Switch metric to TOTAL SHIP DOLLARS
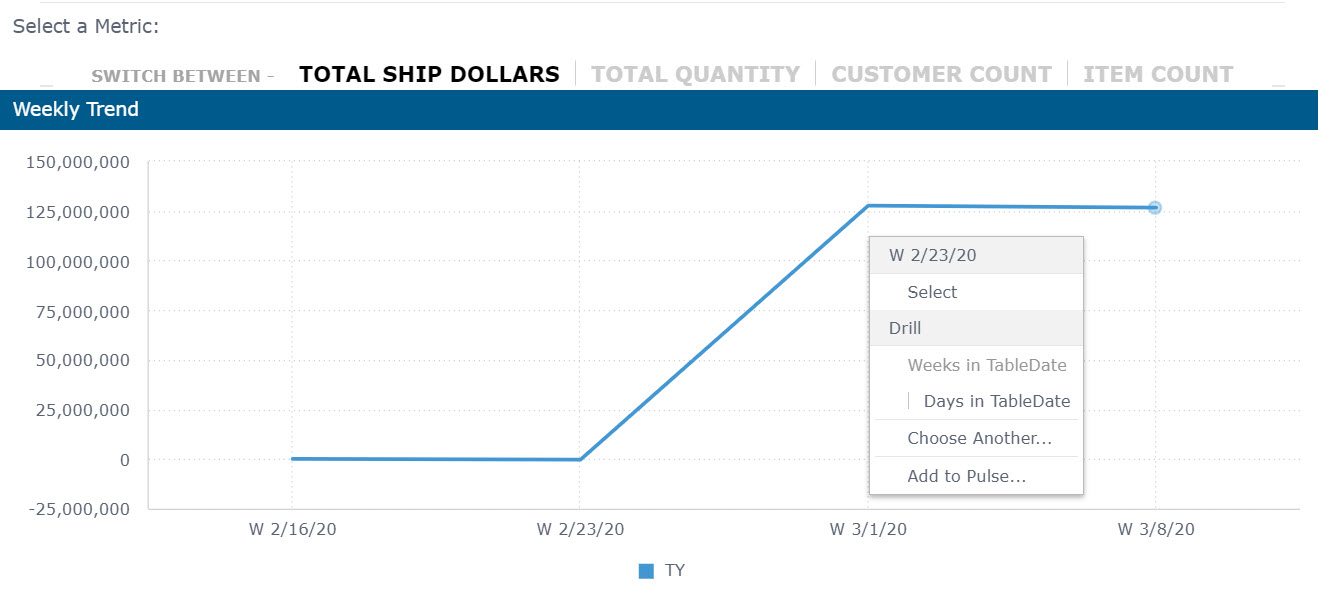 point(429,74)
